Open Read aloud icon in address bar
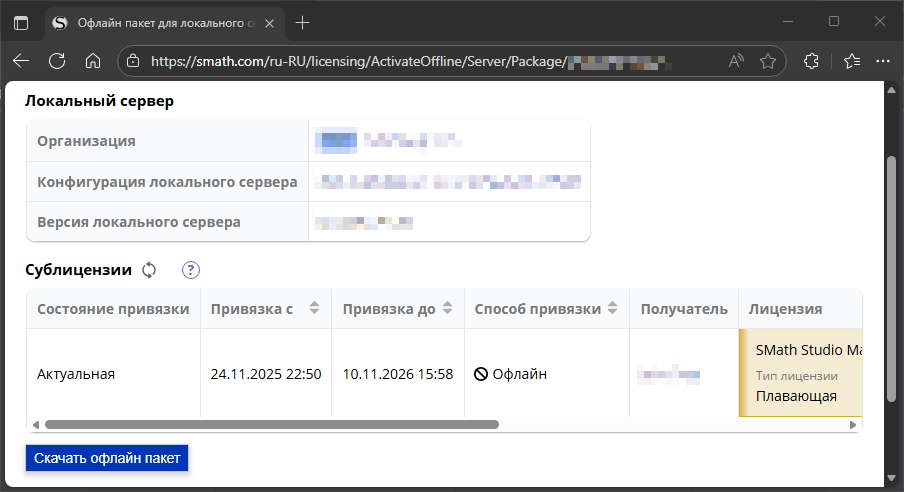Screen dimensions: 904x492 coord(736,61)
